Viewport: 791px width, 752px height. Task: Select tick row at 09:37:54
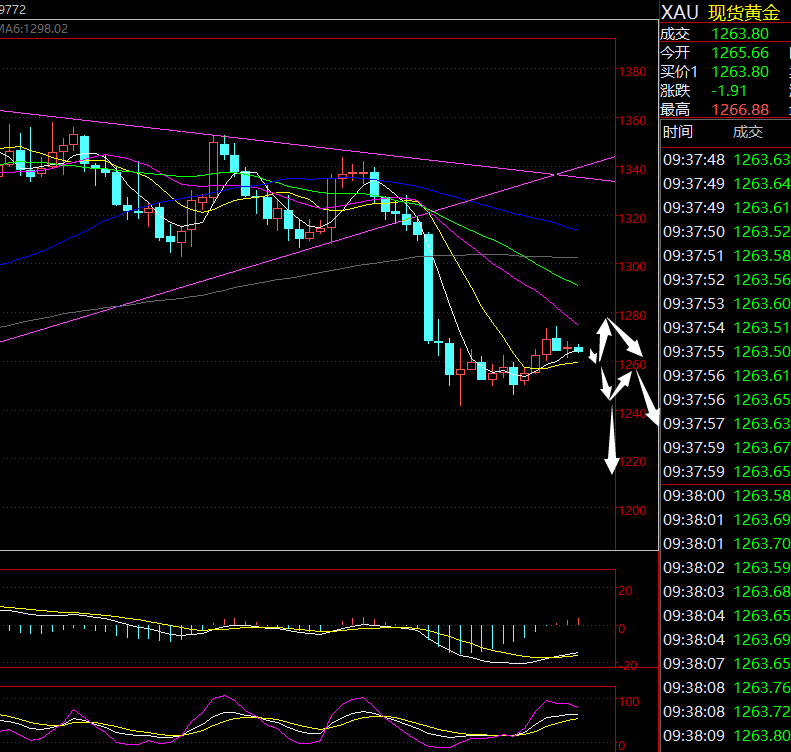(725, 328)
